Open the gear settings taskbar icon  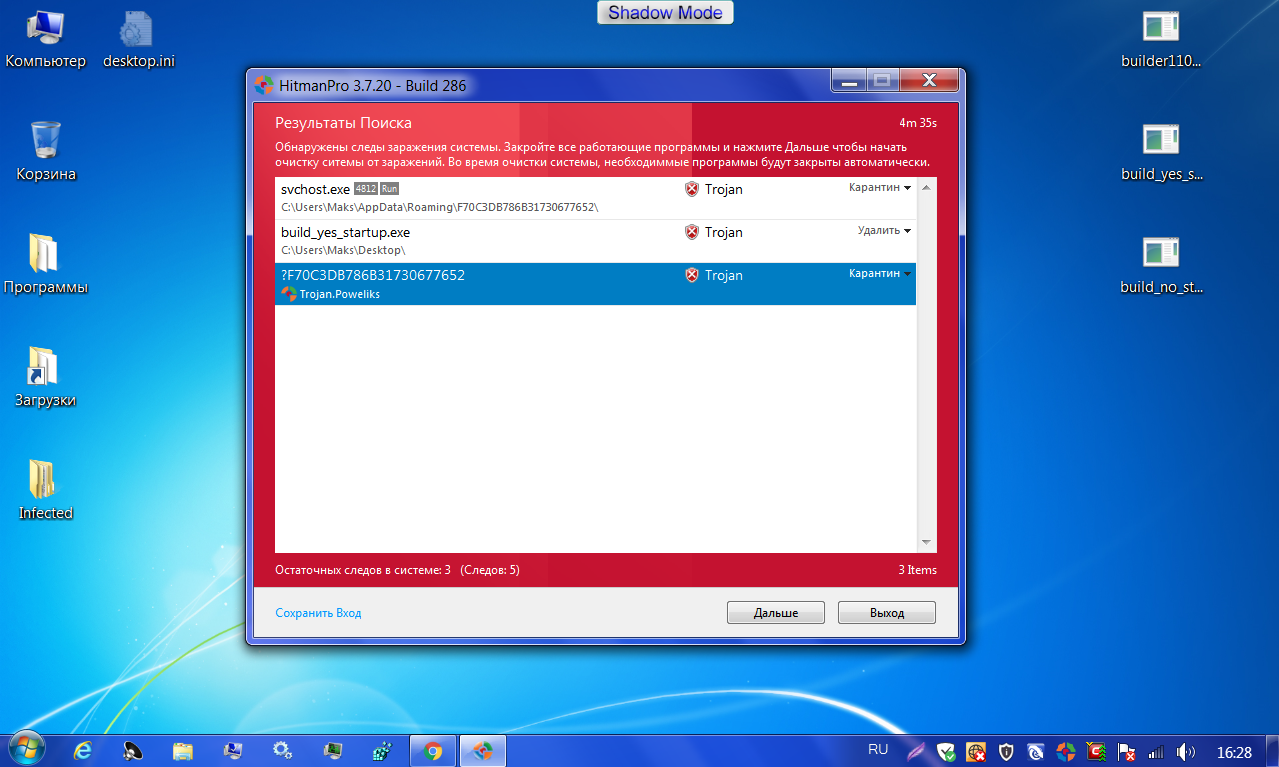[282, 750]
